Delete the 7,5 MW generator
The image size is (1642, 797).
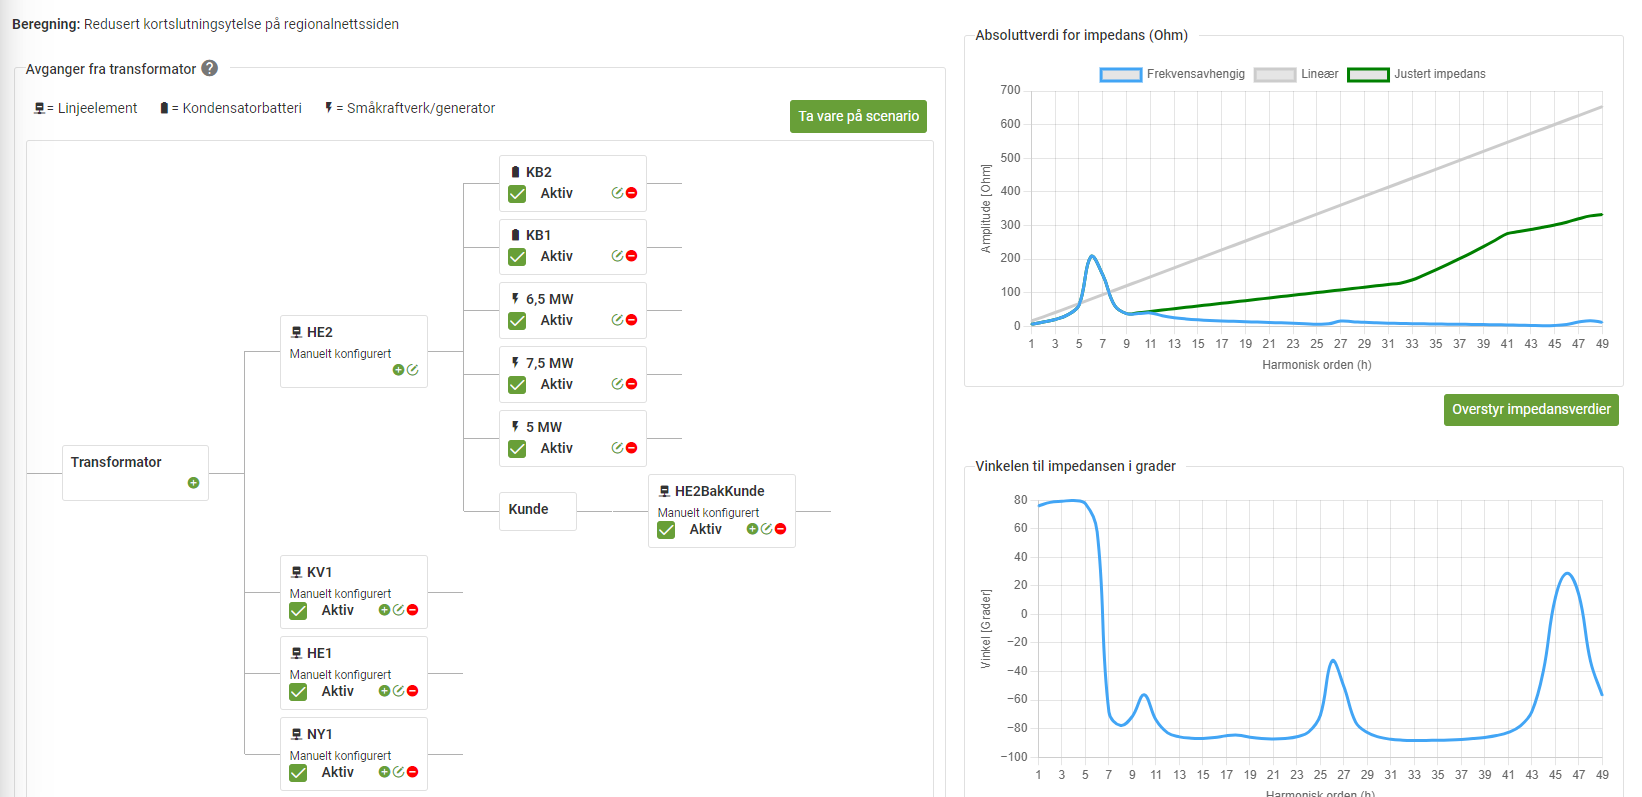(631, 384)
